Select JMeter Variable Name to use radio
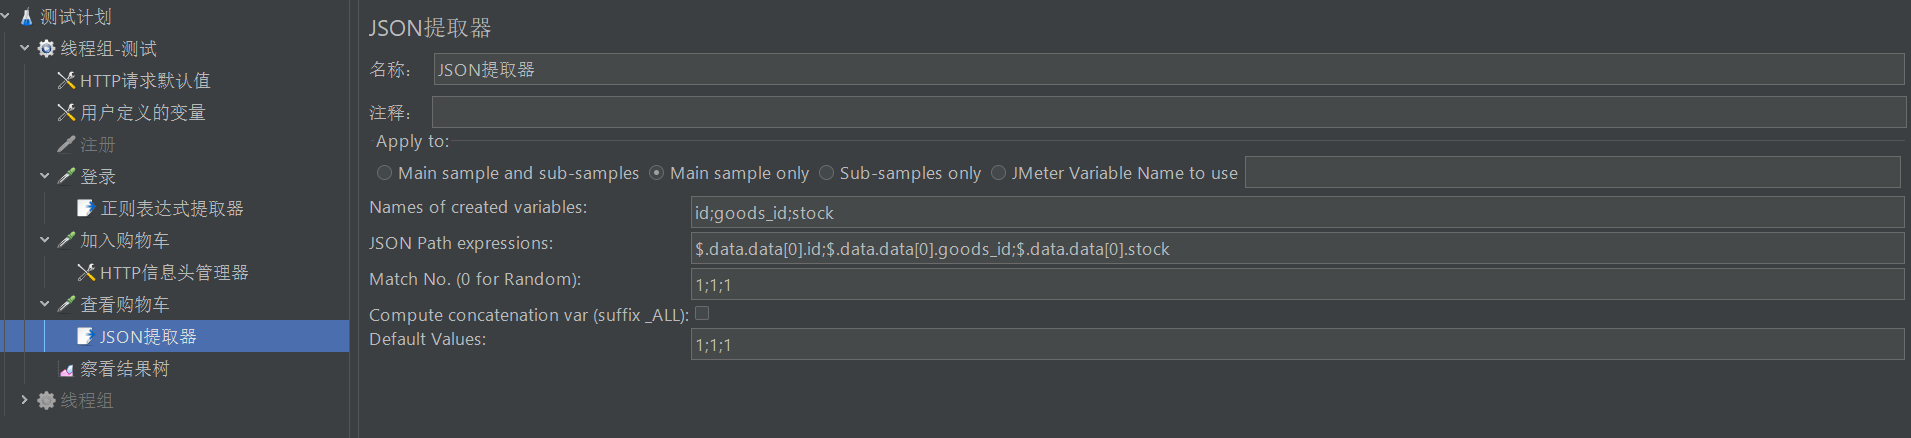This screenshot has width=1911, height=438. (x=998, y=173)
